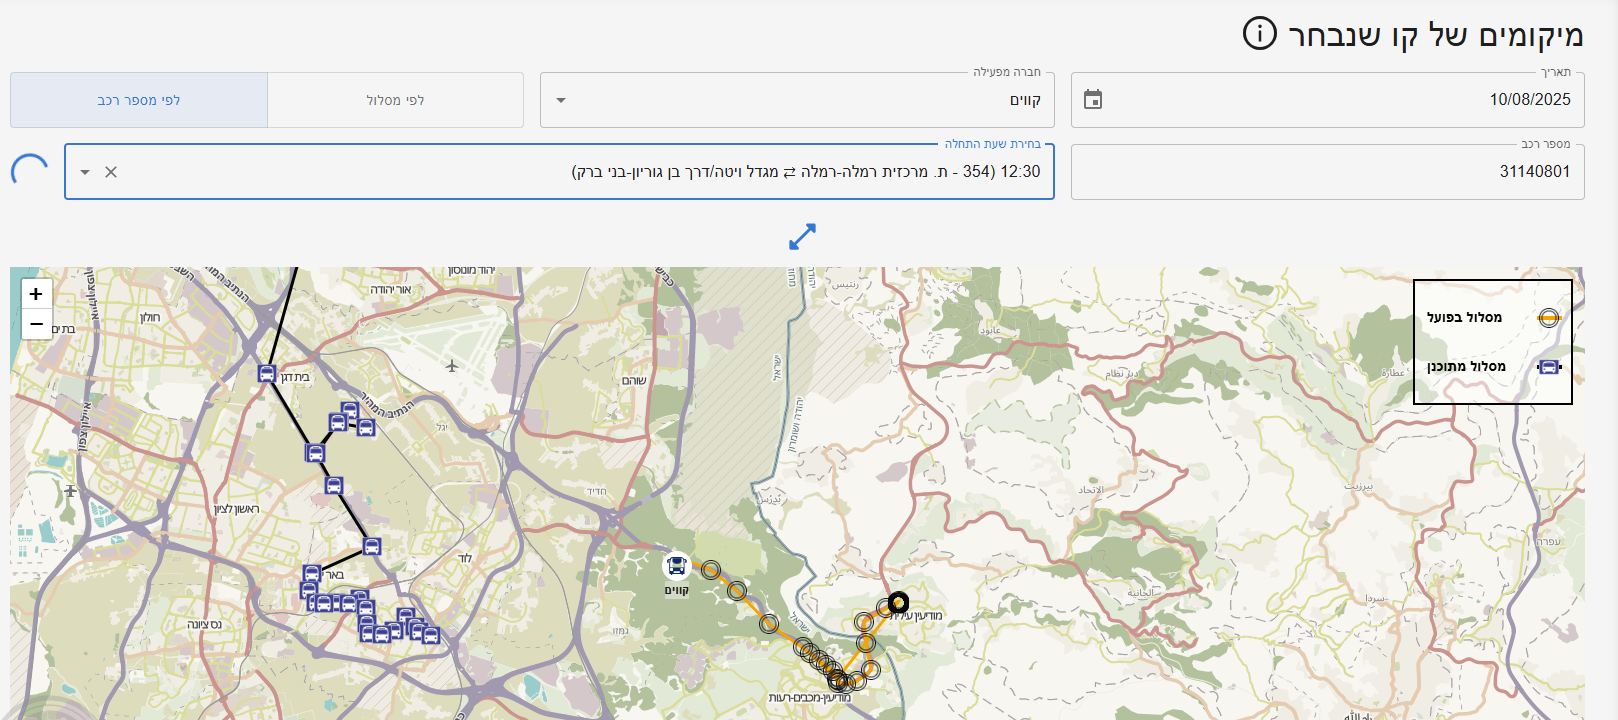Select the bus stop marker beside the באר label
The image size is (1618, 720).
point(312,574)
